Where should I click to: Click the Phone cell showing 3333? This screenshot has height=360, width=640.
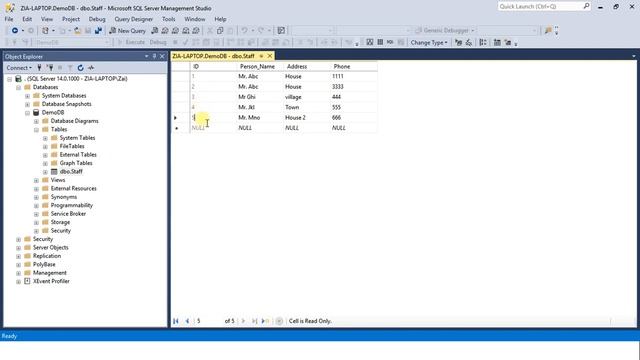coord(353,87)
